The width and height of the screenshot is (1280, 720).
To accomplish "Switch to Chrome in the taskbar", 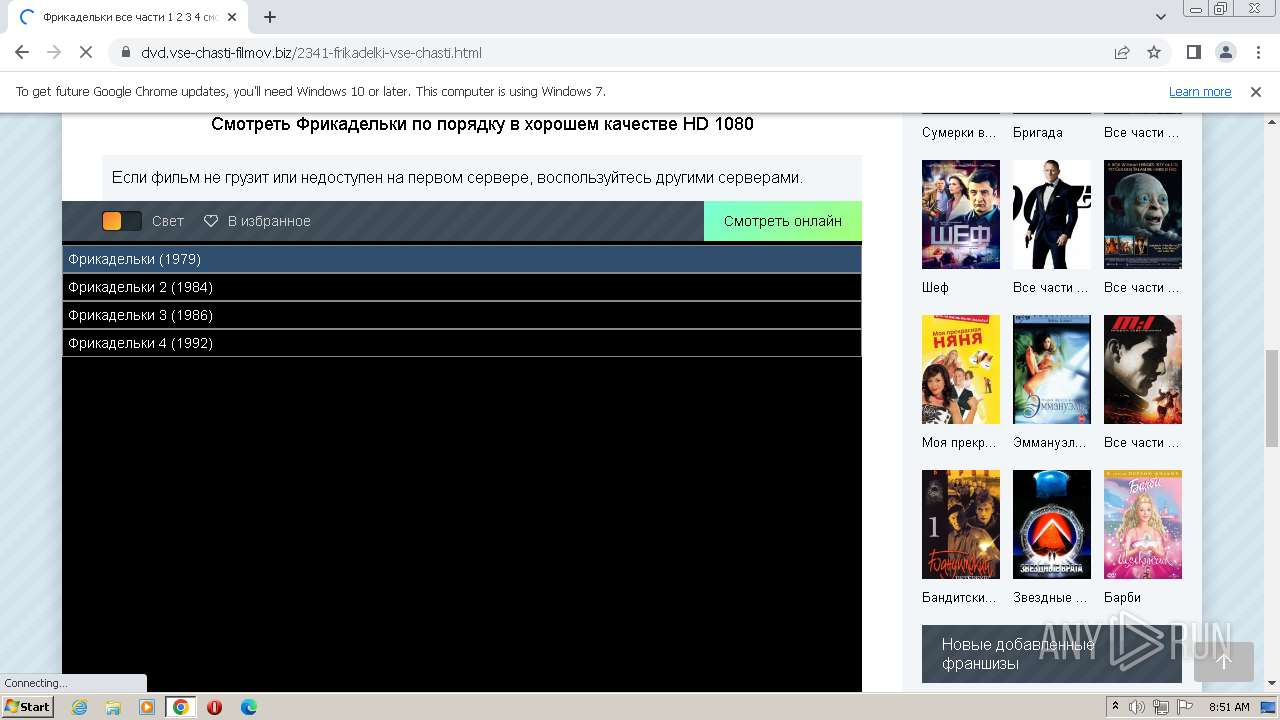I will (x=180, y=707).
